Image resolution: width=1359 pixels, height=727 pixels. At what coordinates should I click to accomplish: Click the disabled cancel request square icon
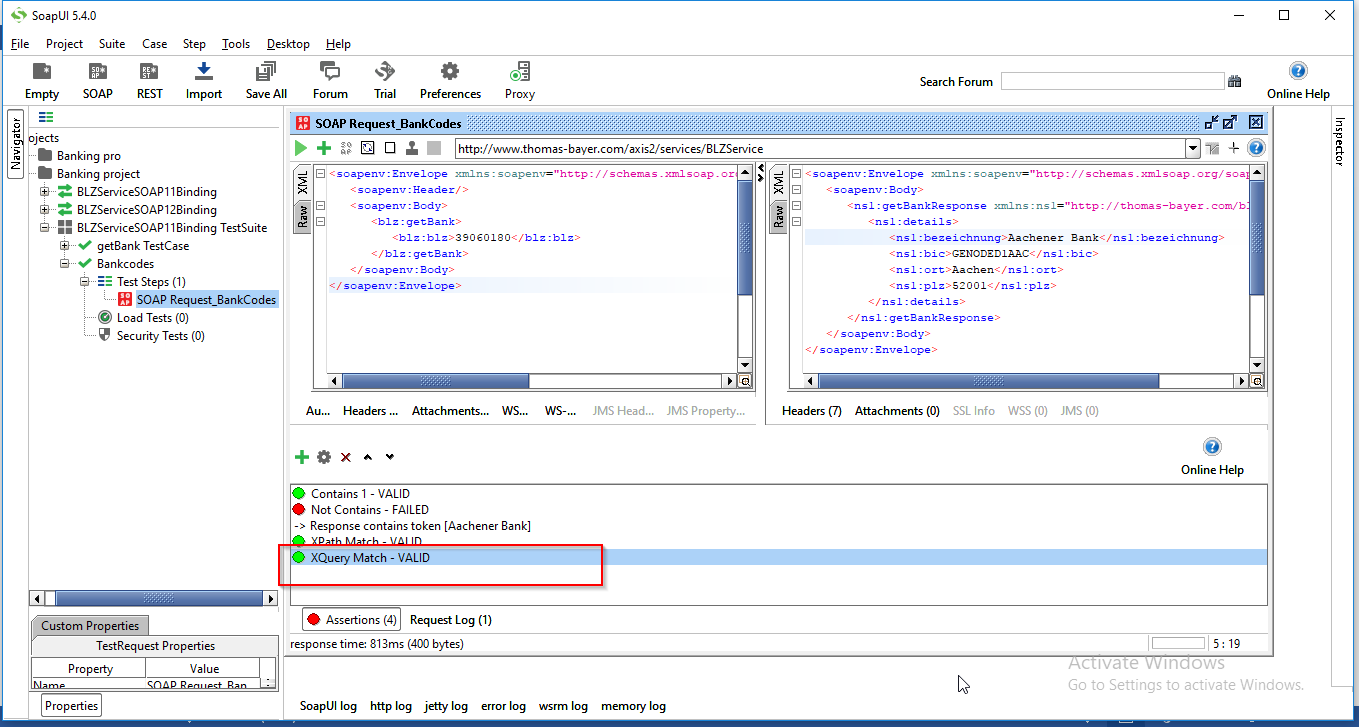434,148
